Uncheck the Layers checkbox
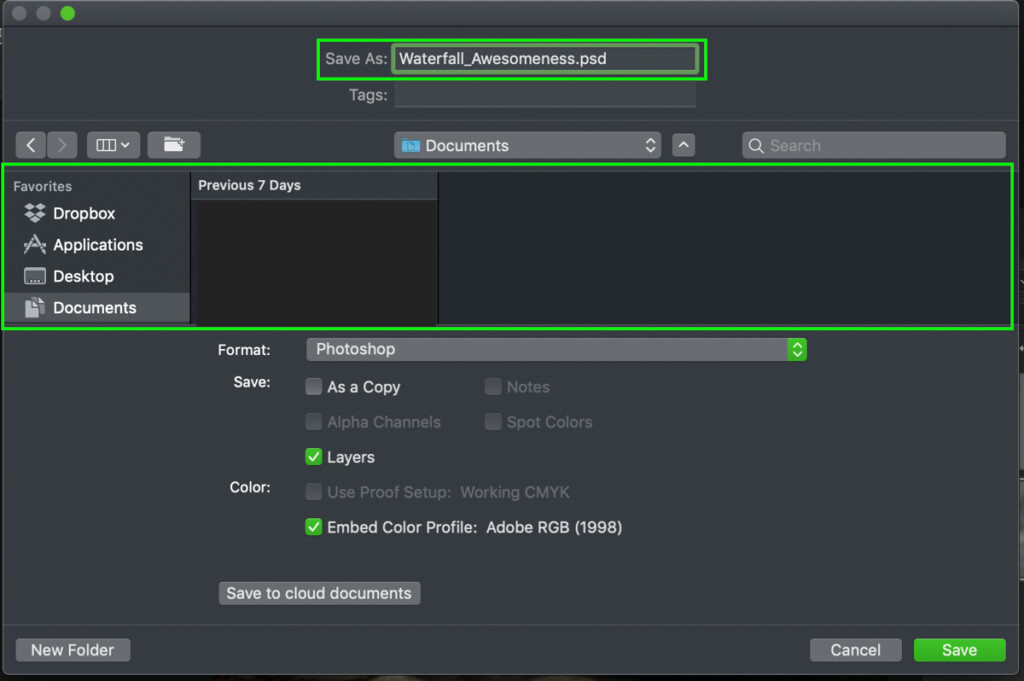Viewport: 1024px width, 681px height. (x=314, y=457)
